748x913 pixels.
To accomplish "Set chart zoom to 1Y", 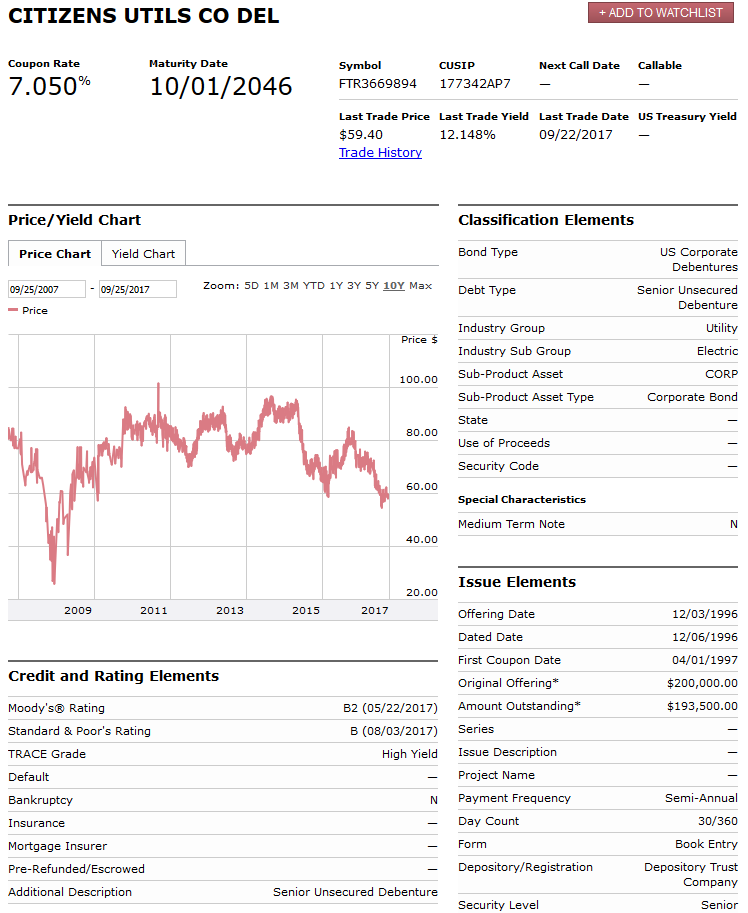I will point(336,286).
